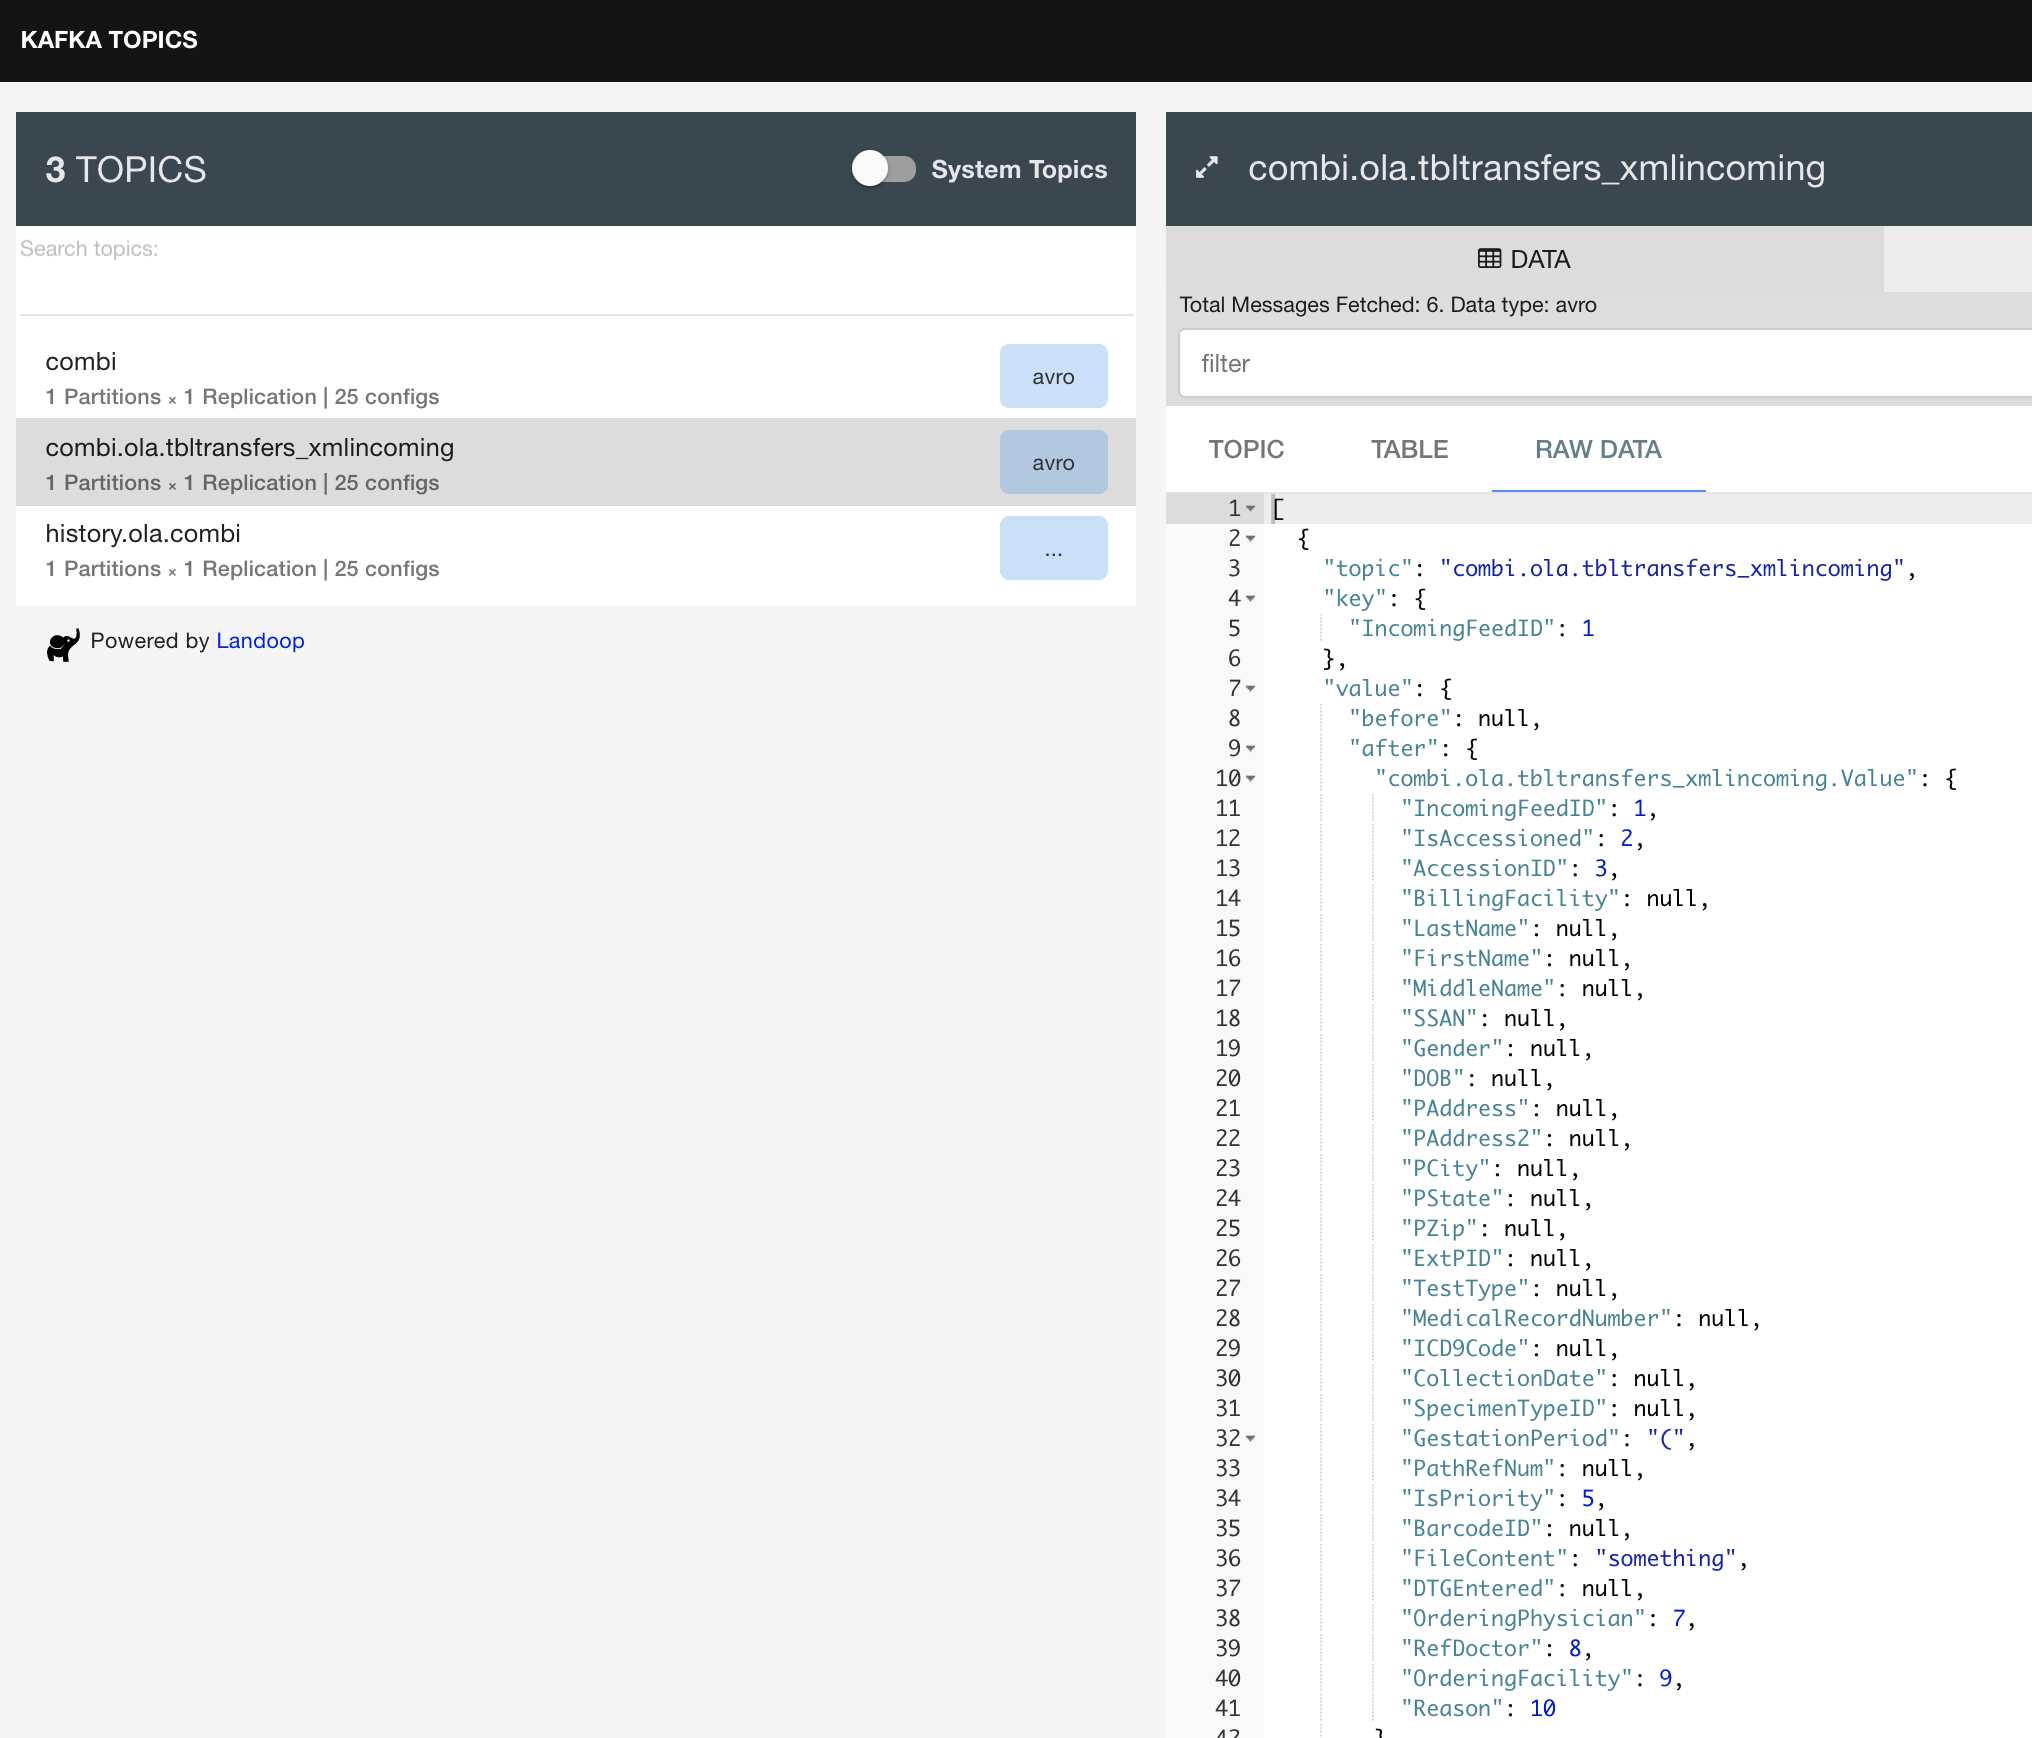The height and width of the screenshot is (1738, 2032).
Task: Click the fullscreen expand arrow beside topic title
Action: (1206, 169)
